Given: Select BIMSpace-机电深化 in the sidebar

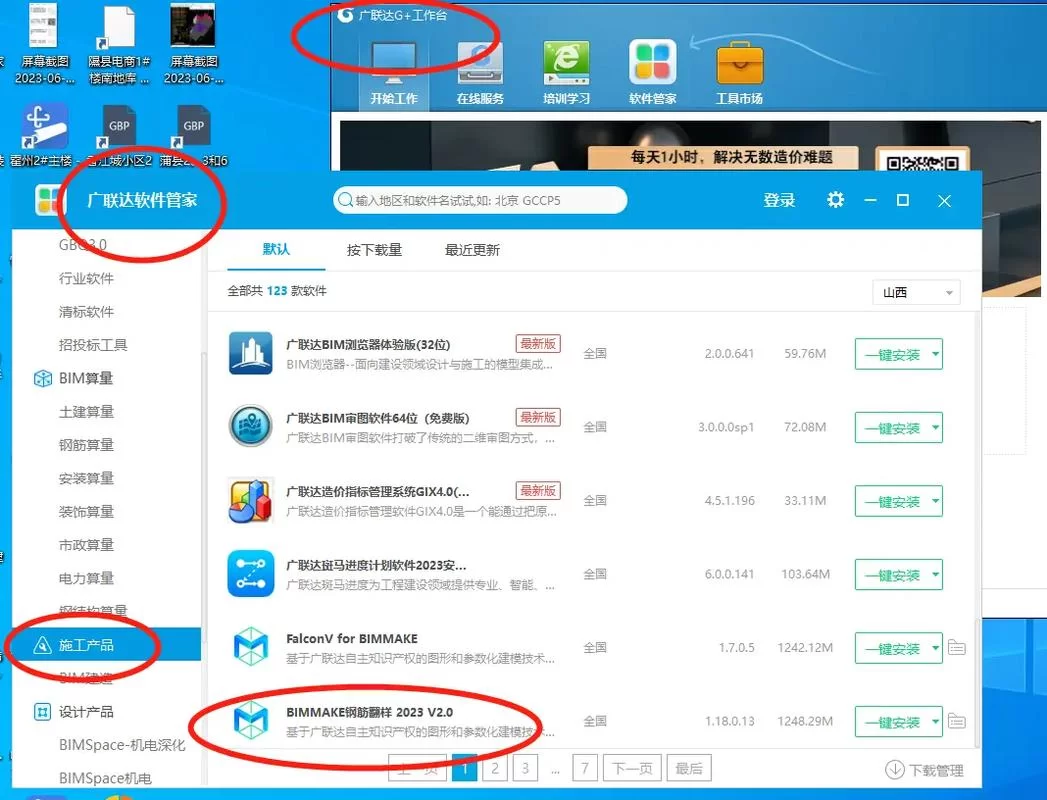Looking at the screenshot, I should coord(122,745).
